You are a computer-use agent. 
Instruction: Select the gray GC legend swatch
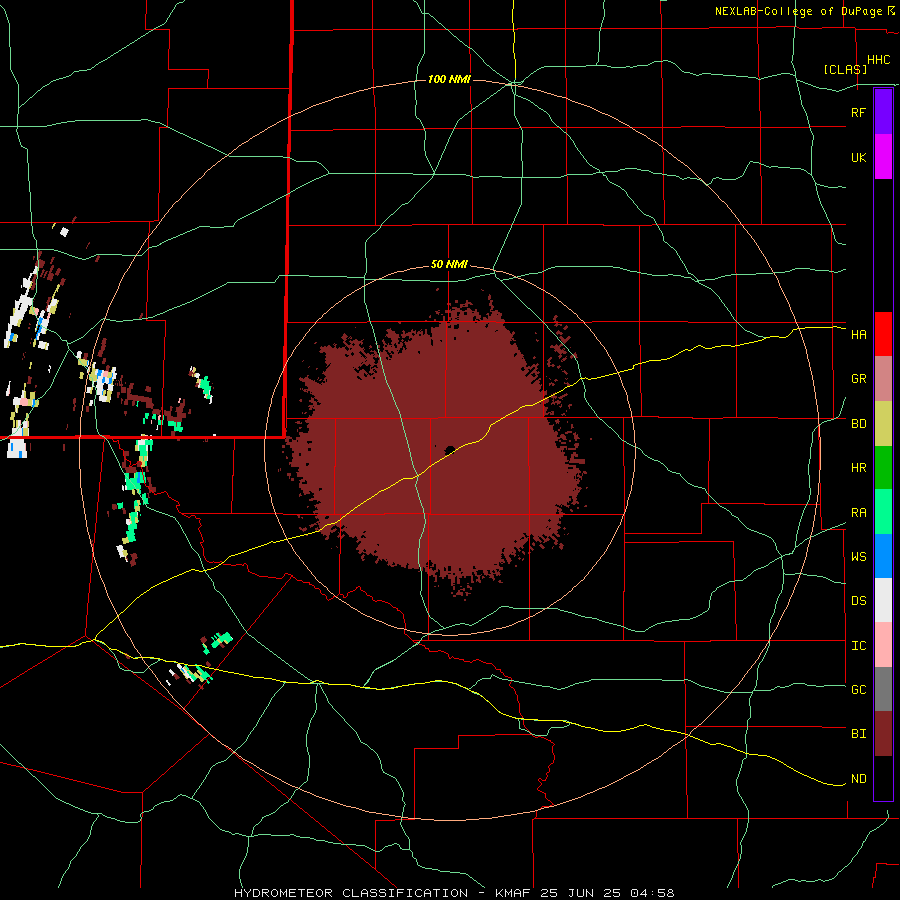(x=883, y=689)
